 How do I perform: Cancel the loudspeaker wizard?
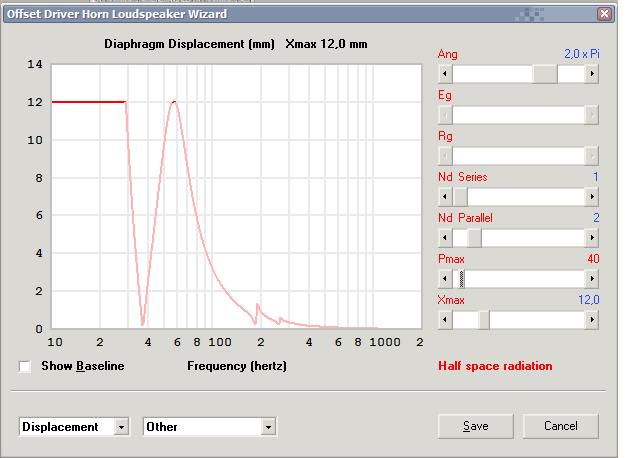pos(561,426)
